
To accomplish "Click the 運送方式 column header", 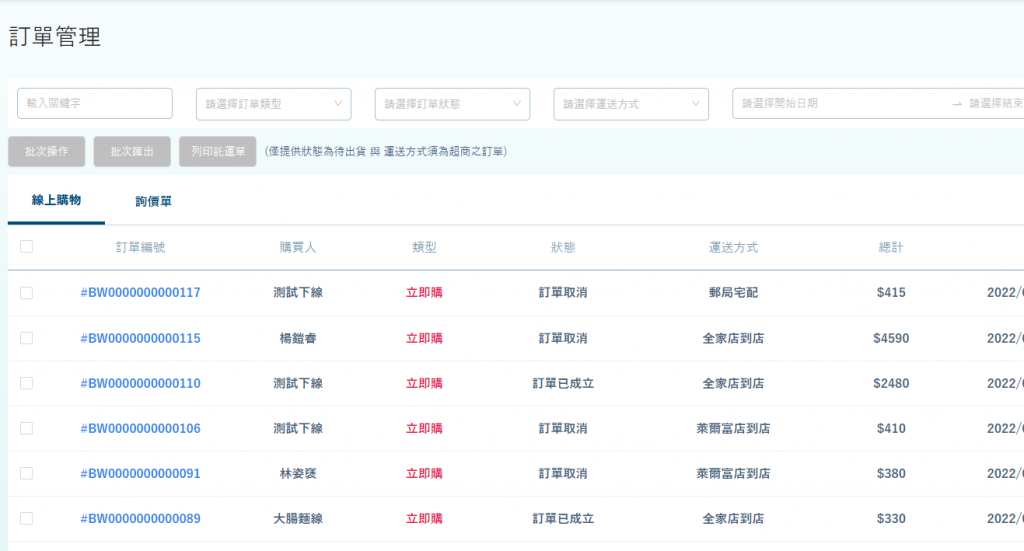I will (733, 247).
